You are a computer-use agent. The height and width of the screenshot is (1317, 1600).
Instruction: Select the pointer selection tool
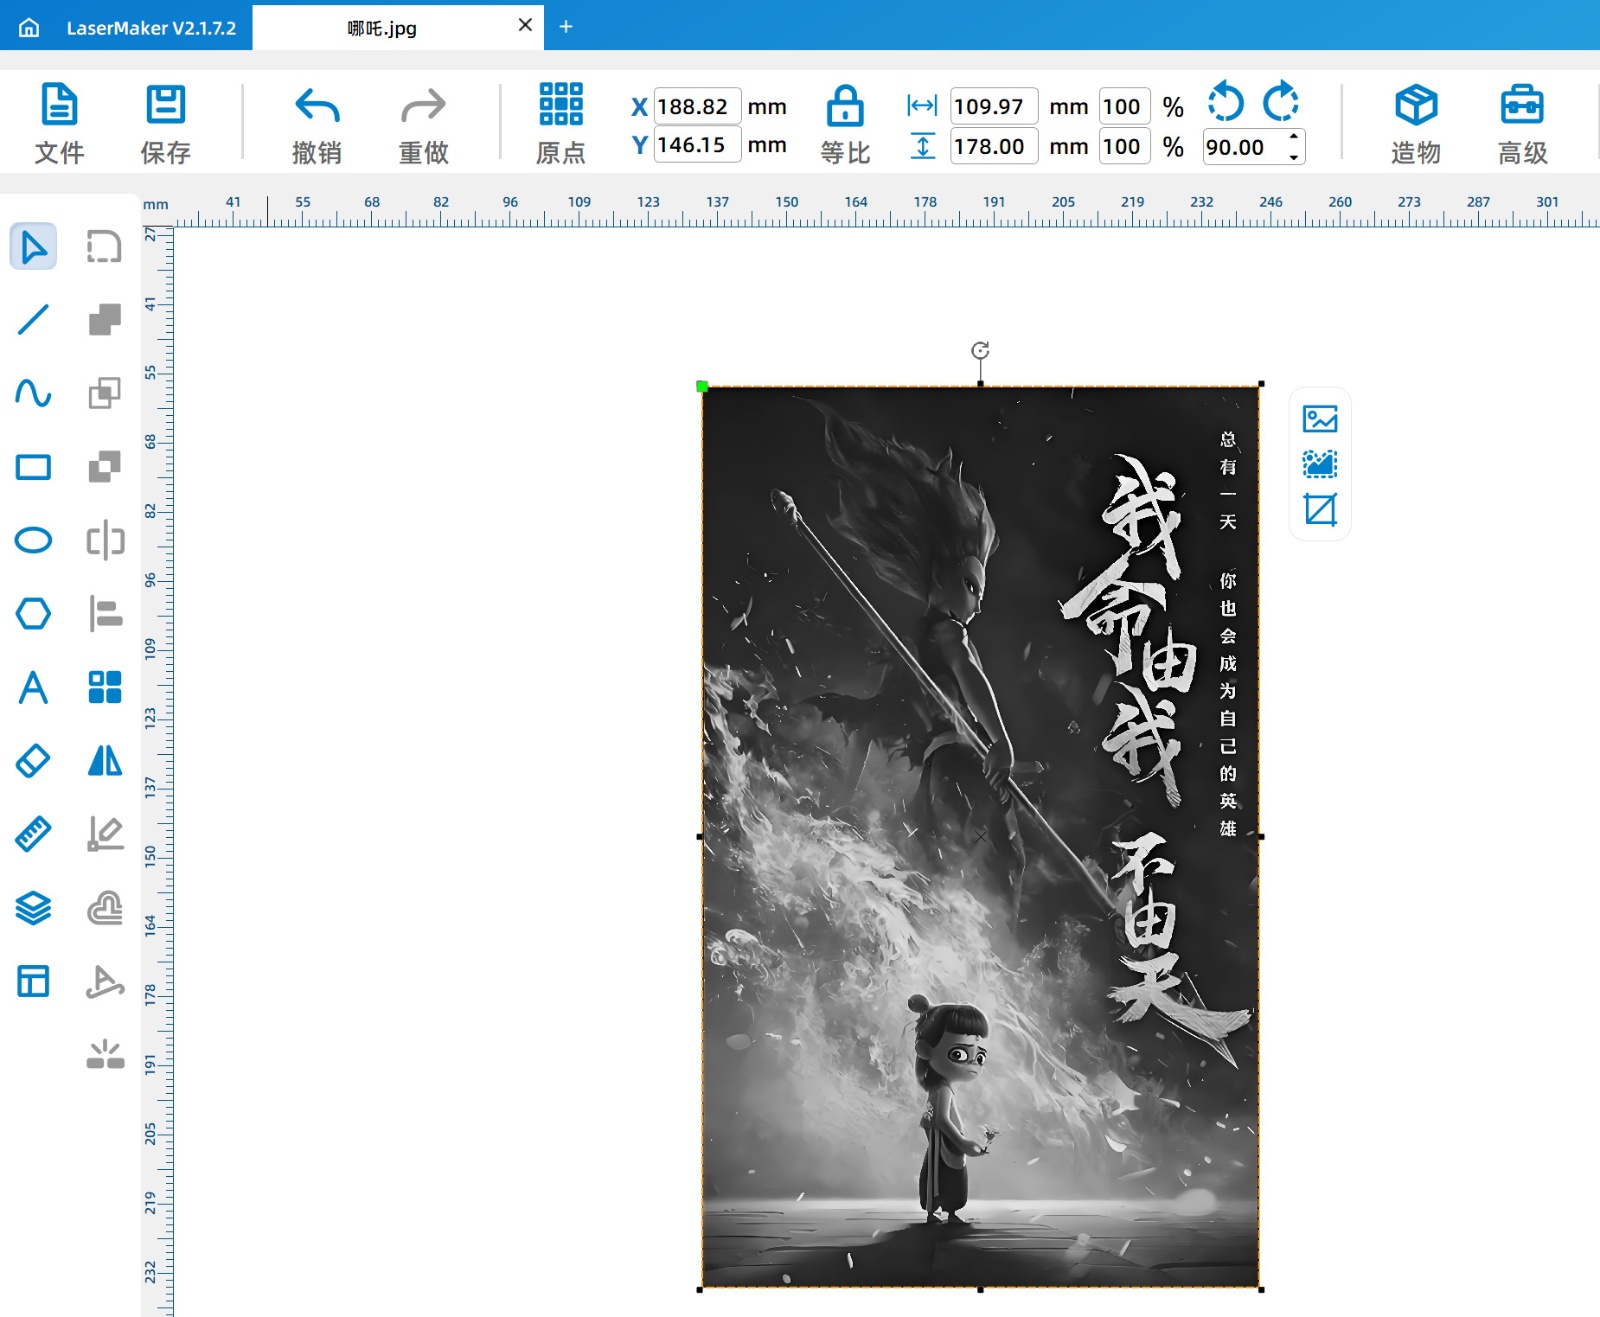point(33,247)
